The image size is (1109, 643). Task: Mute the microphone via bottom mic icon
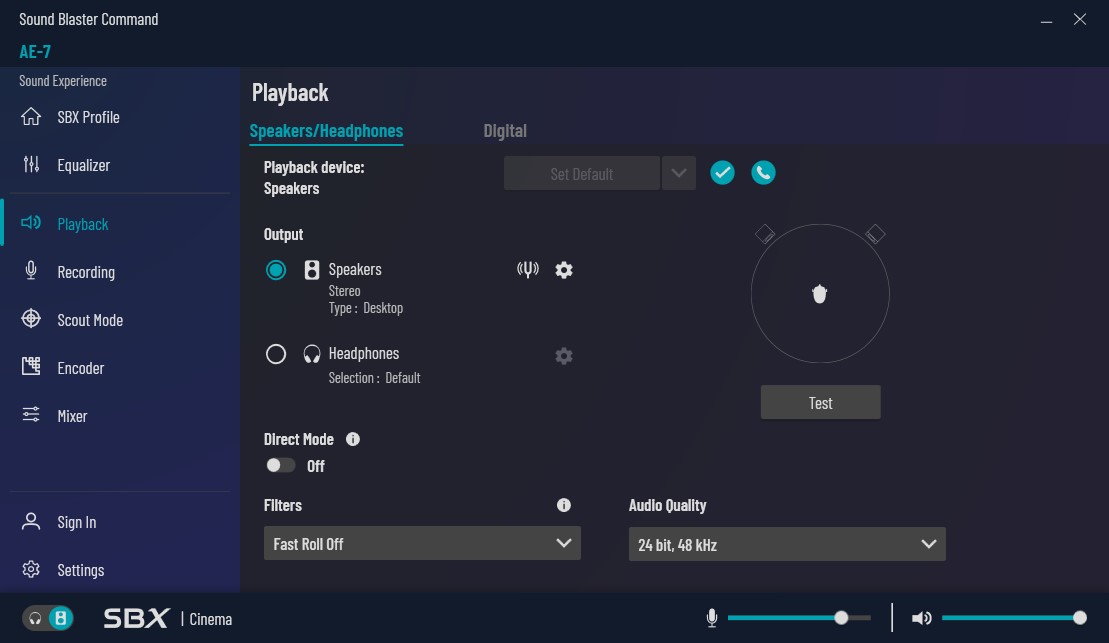click(x=712, y=618)
